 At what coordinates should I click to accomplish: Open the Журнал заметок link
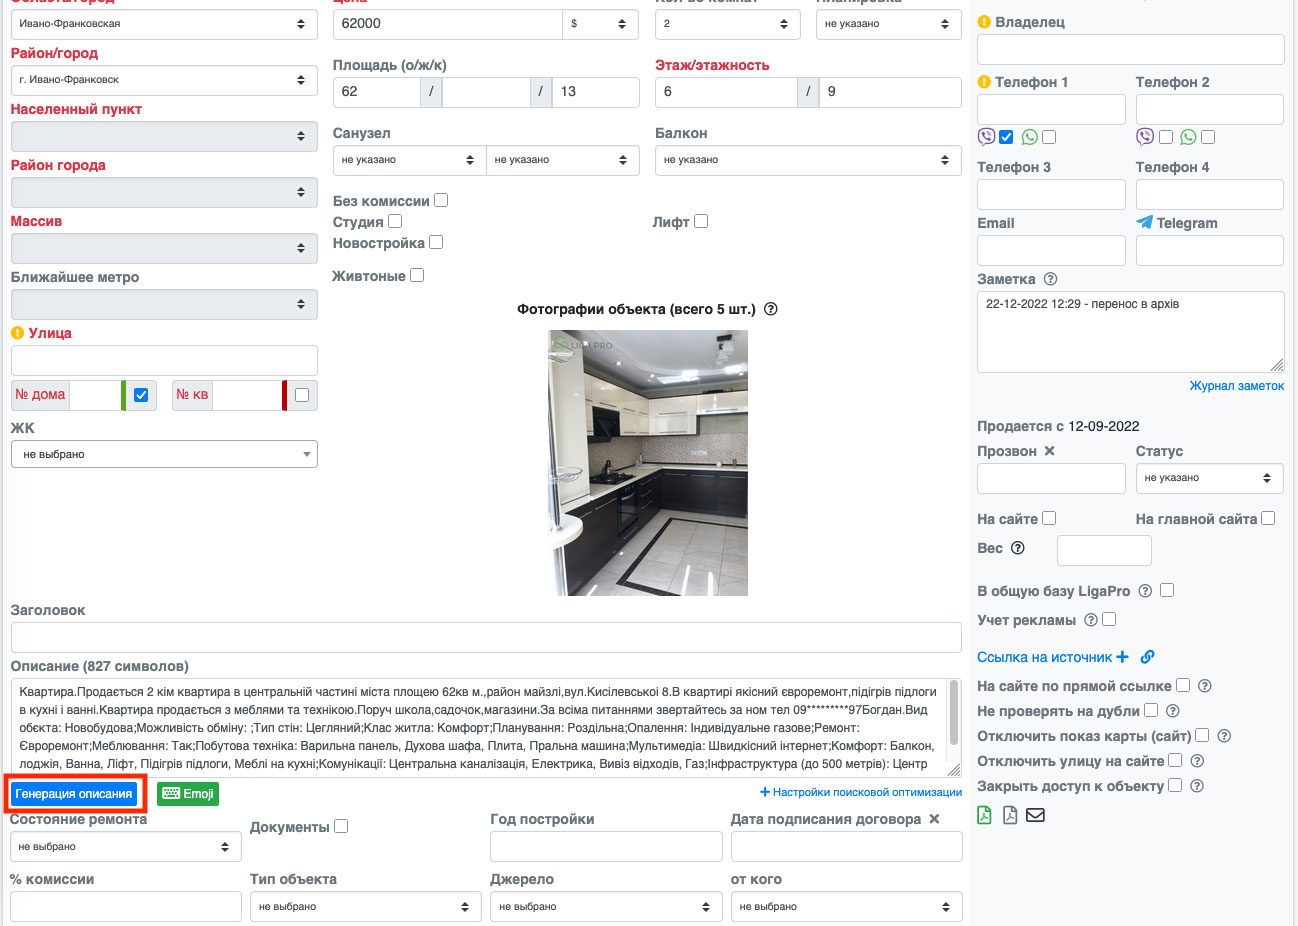(x=1236, y=386)
